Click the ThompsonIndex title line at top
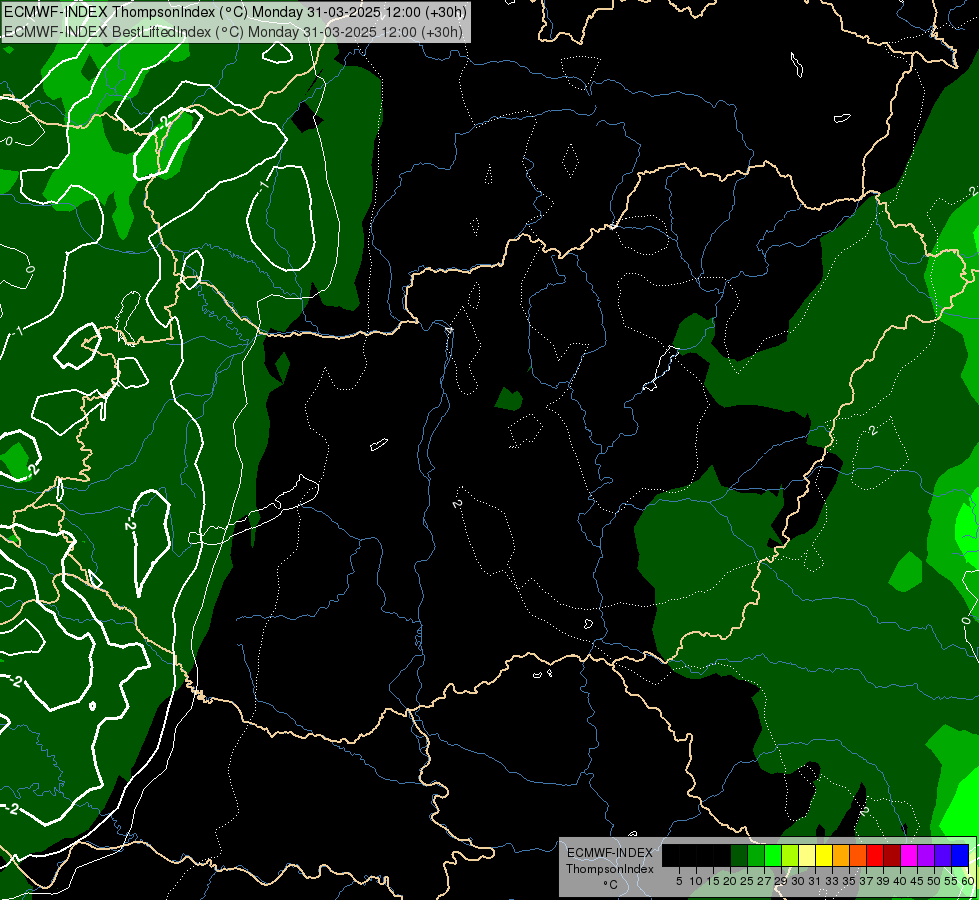979x900 pixels. (x=235, y=12)
